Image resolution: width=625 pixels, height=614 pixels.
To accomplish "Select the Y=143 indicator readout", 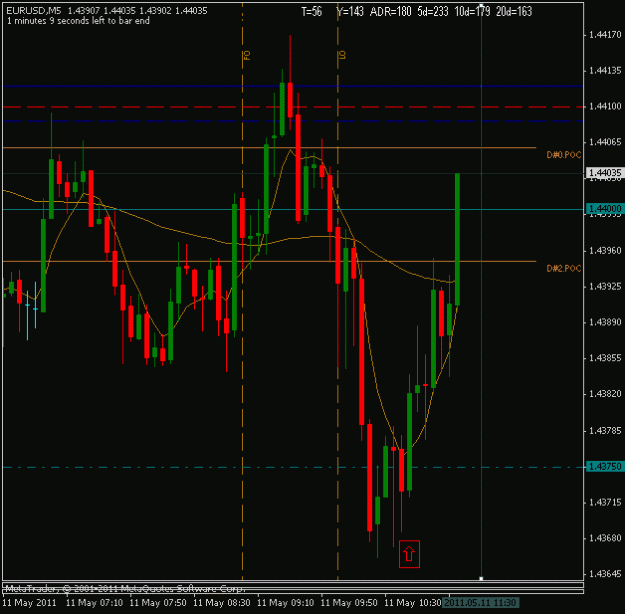I will coord(350,12).
